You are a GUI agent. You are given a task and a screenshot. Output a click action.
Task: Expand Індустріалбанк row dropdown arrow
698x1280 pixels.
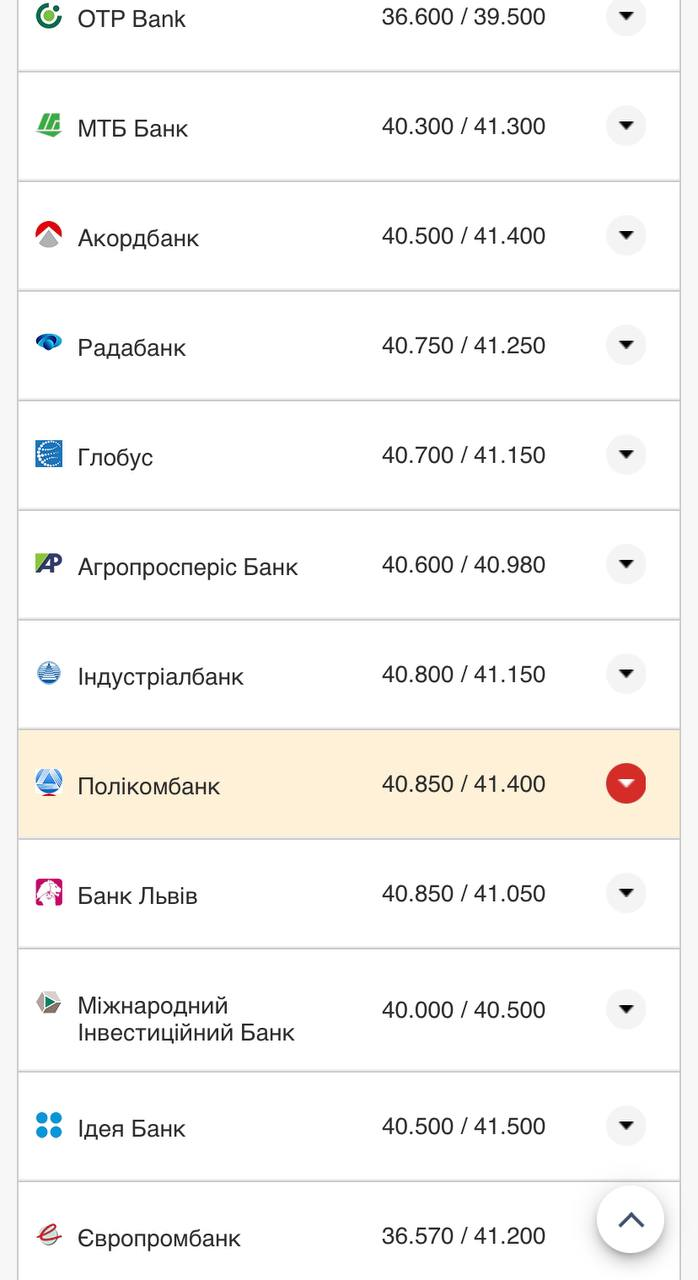pyautogui.click(x=626, y=674)
